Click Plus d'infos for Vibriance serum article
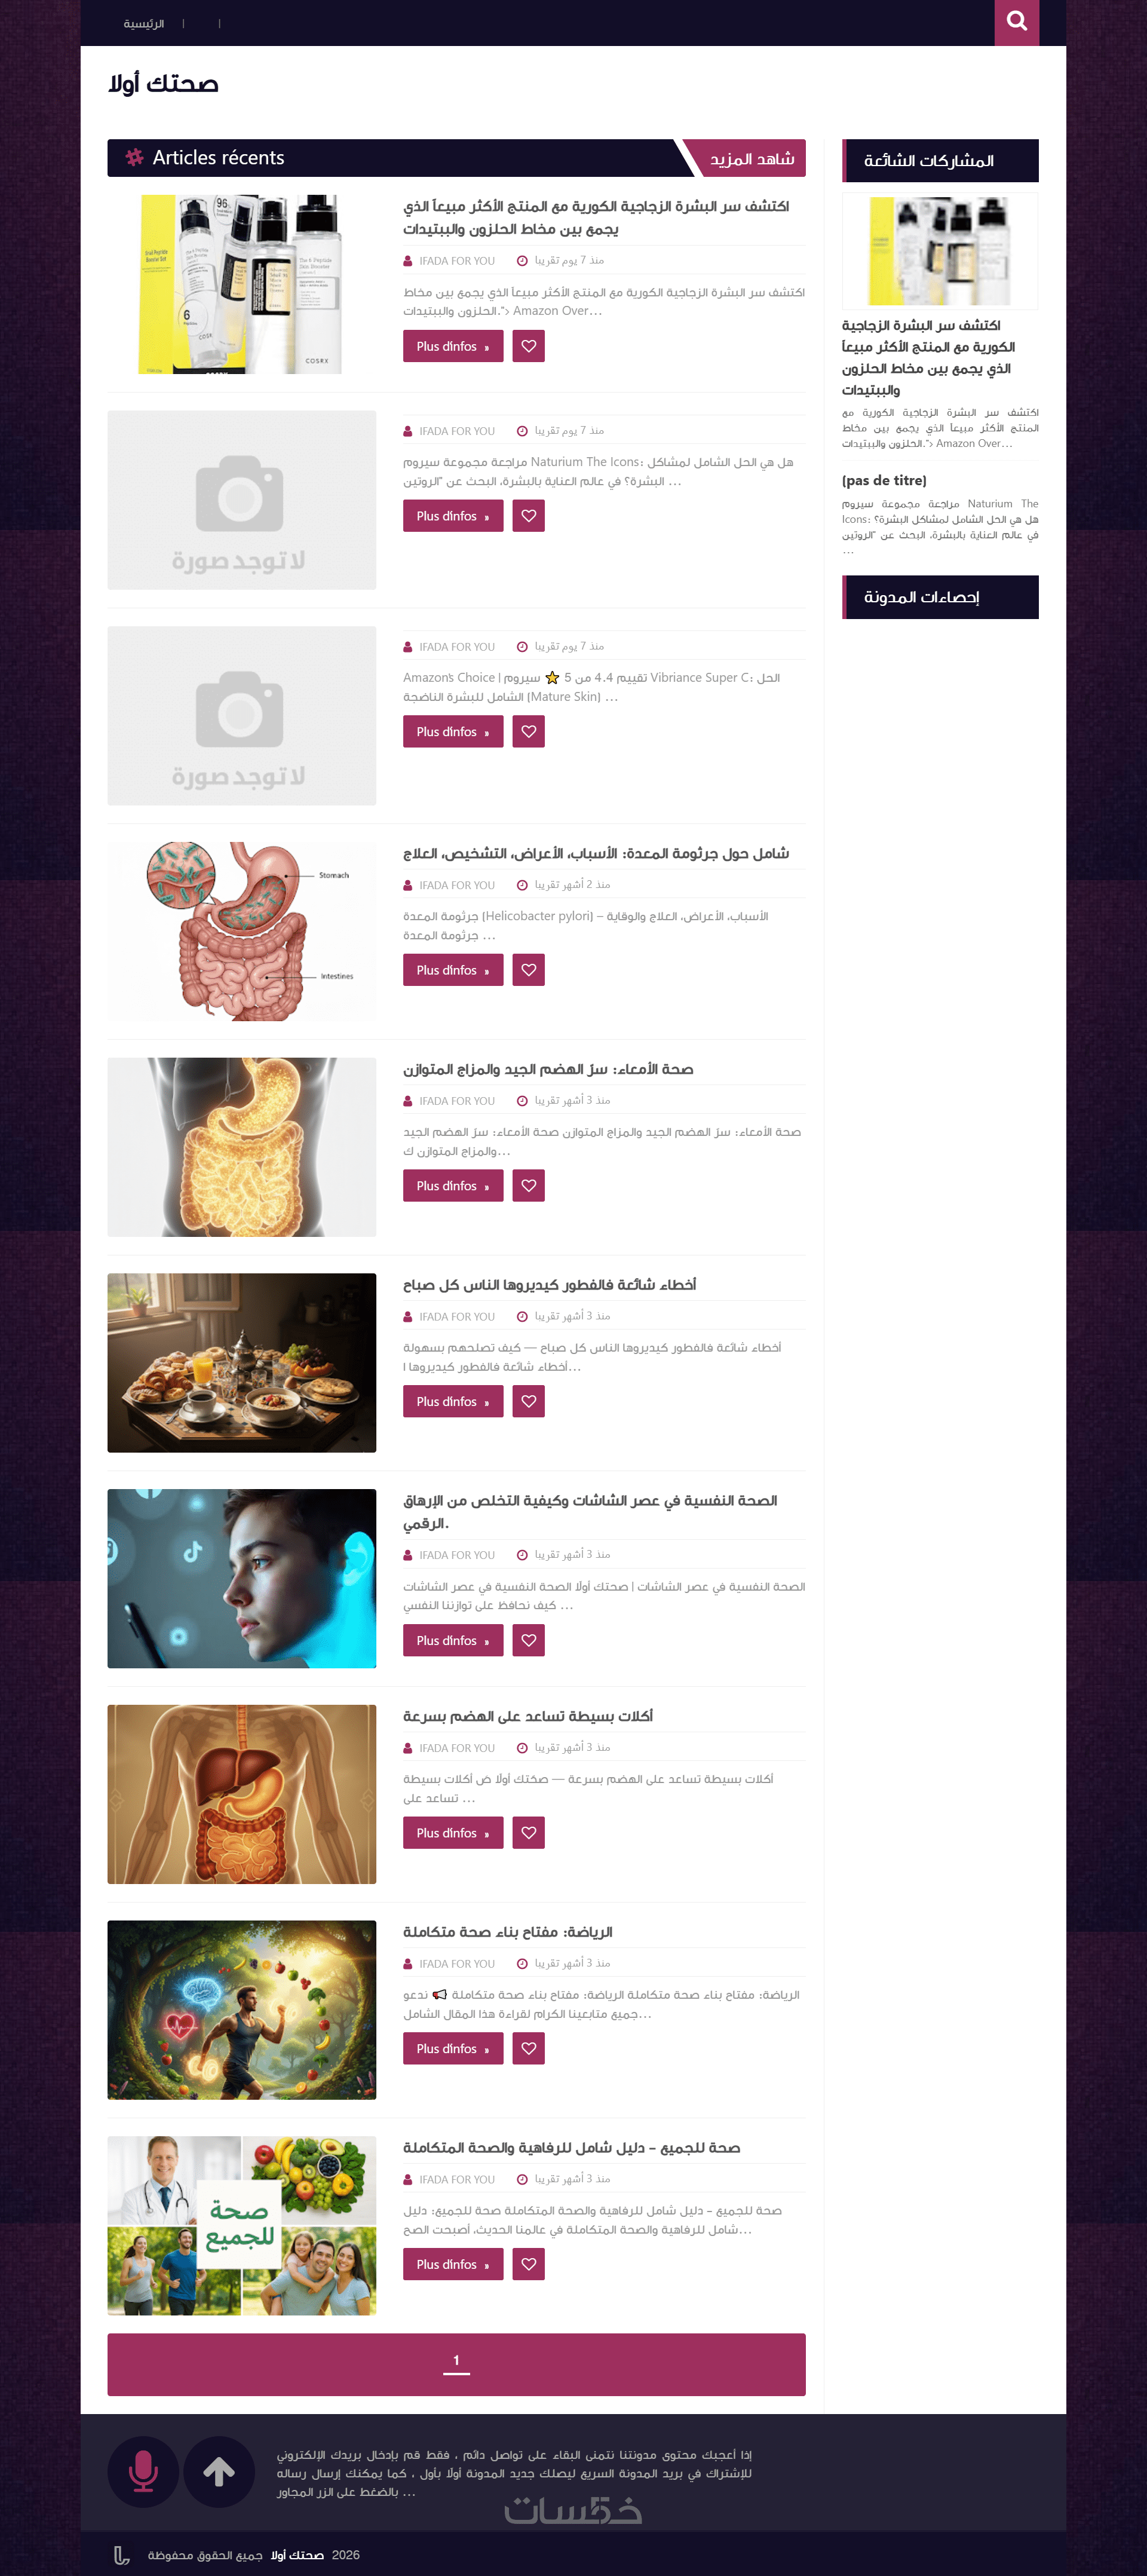This screenshot has width=1147, height=2576. [453, 732]
